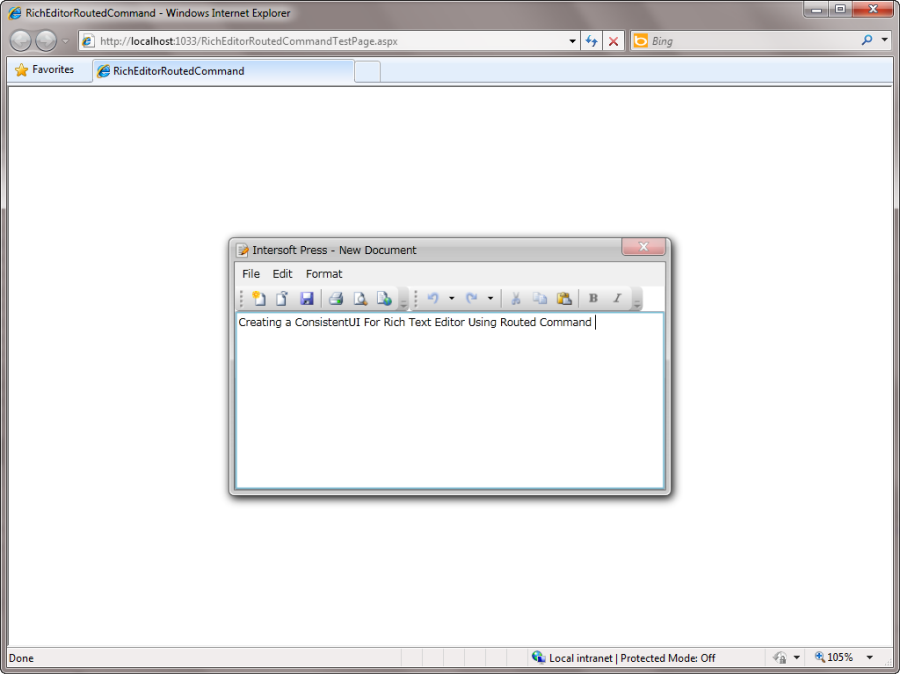
Task: Click the Internet Explorer logo in title bar
Action: (15, 13)
